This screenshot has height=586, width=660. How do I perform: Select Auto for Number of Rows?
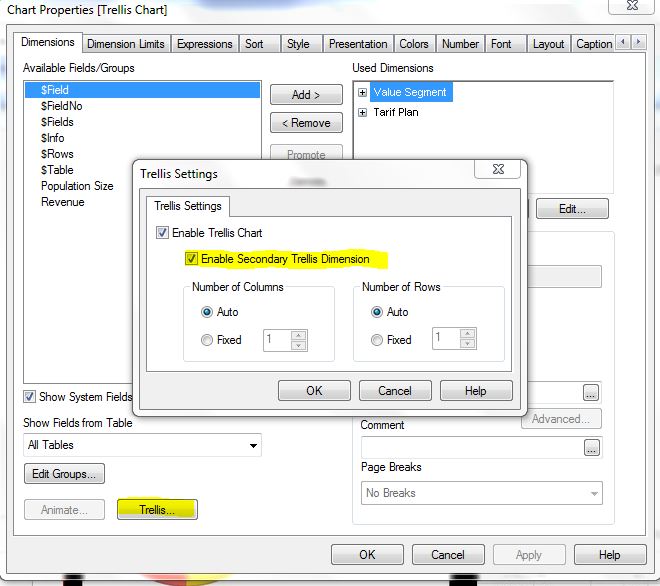pyautogui.click(x=377, y=312)
